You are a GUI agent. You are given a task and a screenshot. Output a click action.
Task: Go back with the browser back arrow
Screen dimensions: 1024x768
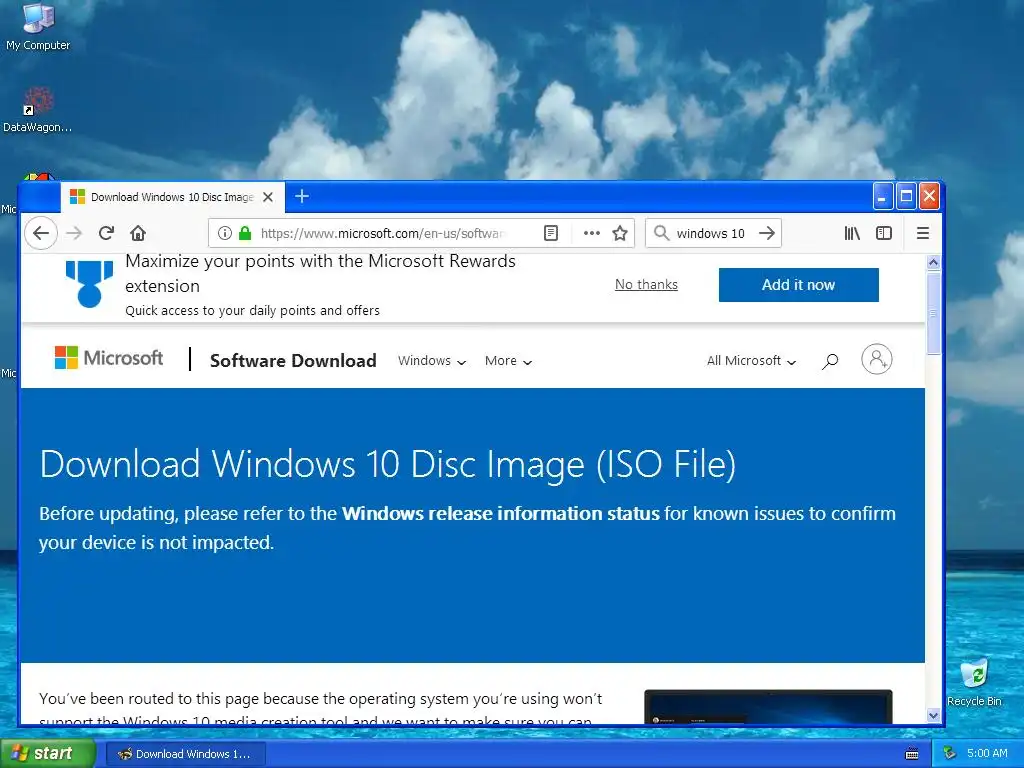click(x=41, y=233)
